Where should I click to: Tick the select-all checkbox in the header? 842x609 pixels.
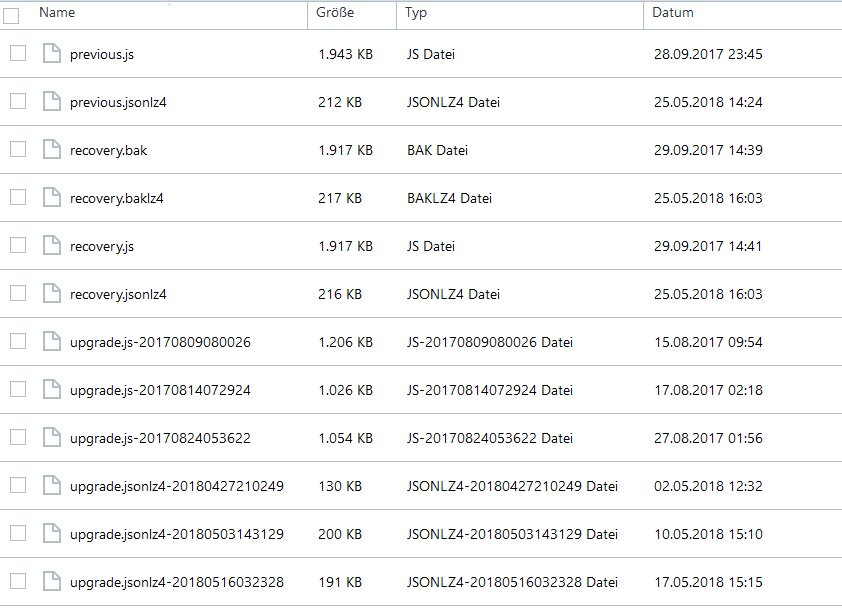(x=12, y=15)
